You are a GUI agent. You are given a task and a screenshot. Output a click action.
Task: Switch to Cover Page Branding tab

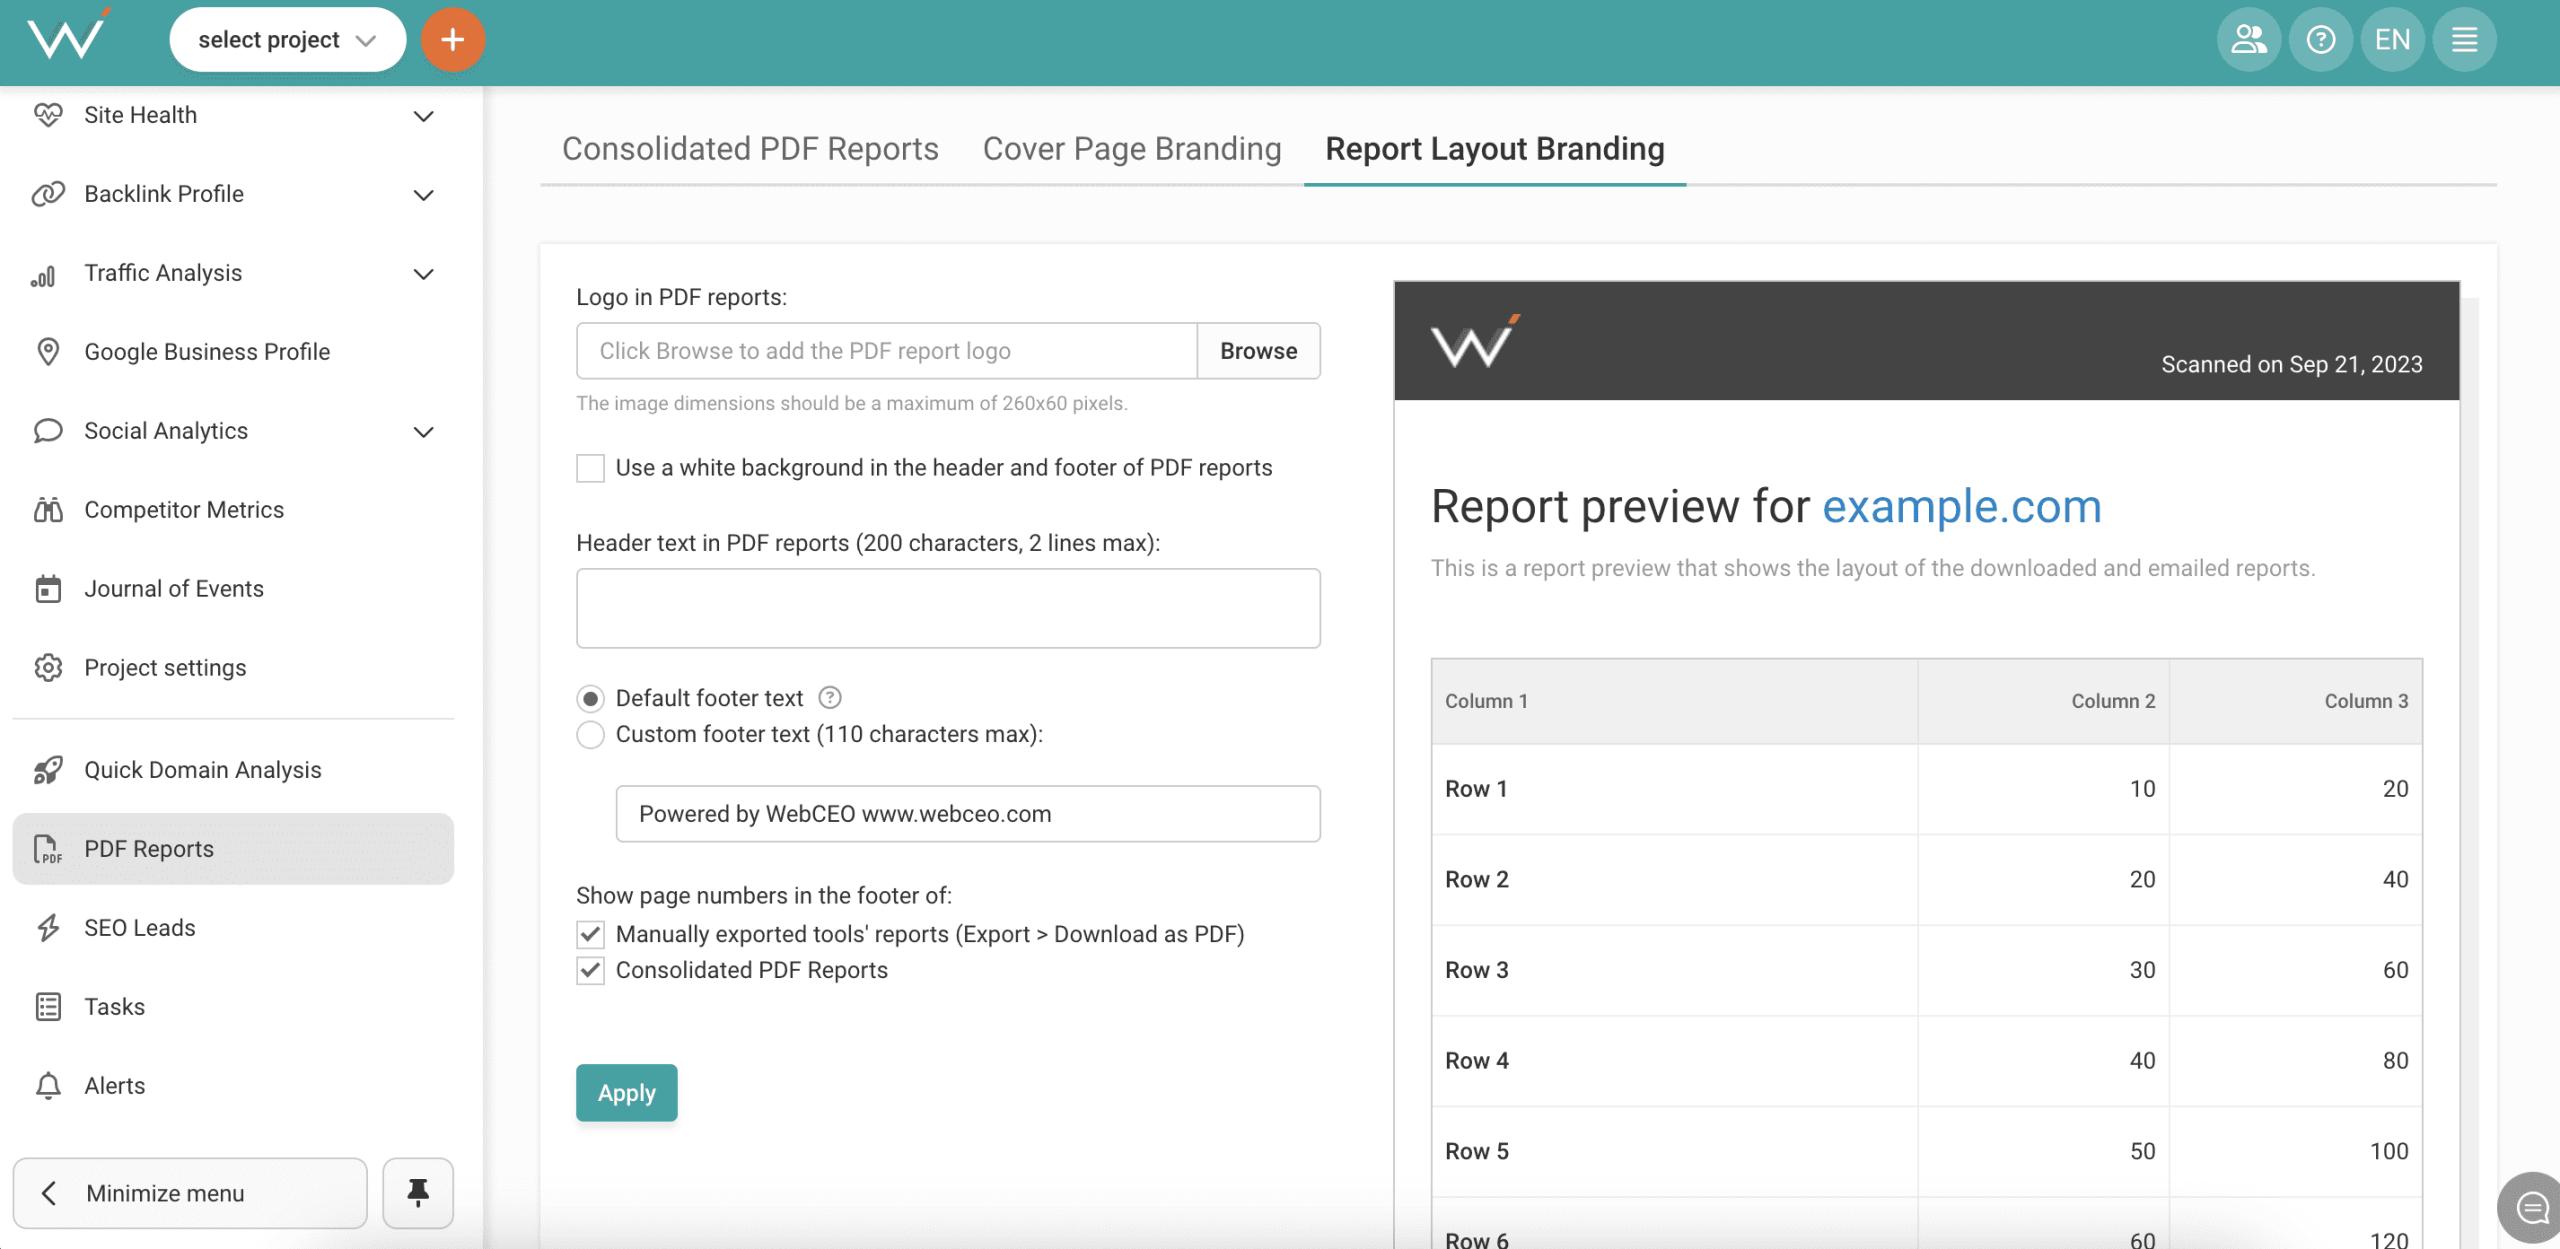point(1132,149)
